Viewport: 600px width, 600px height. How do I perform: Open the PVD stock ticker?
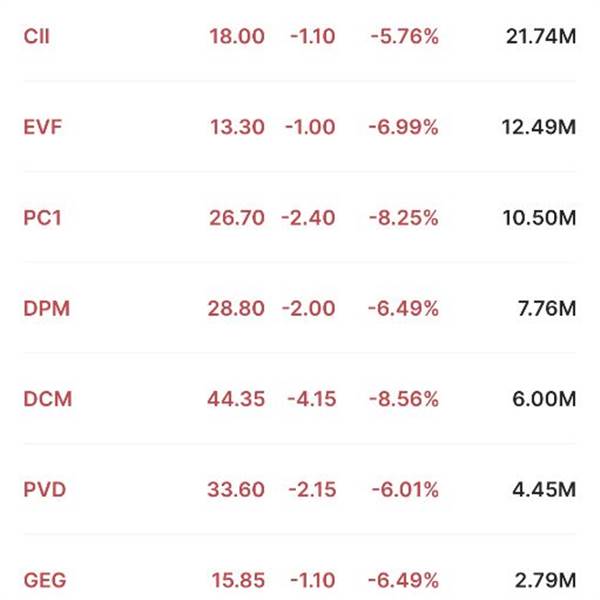pyautogui.click(x=43, y=490)
